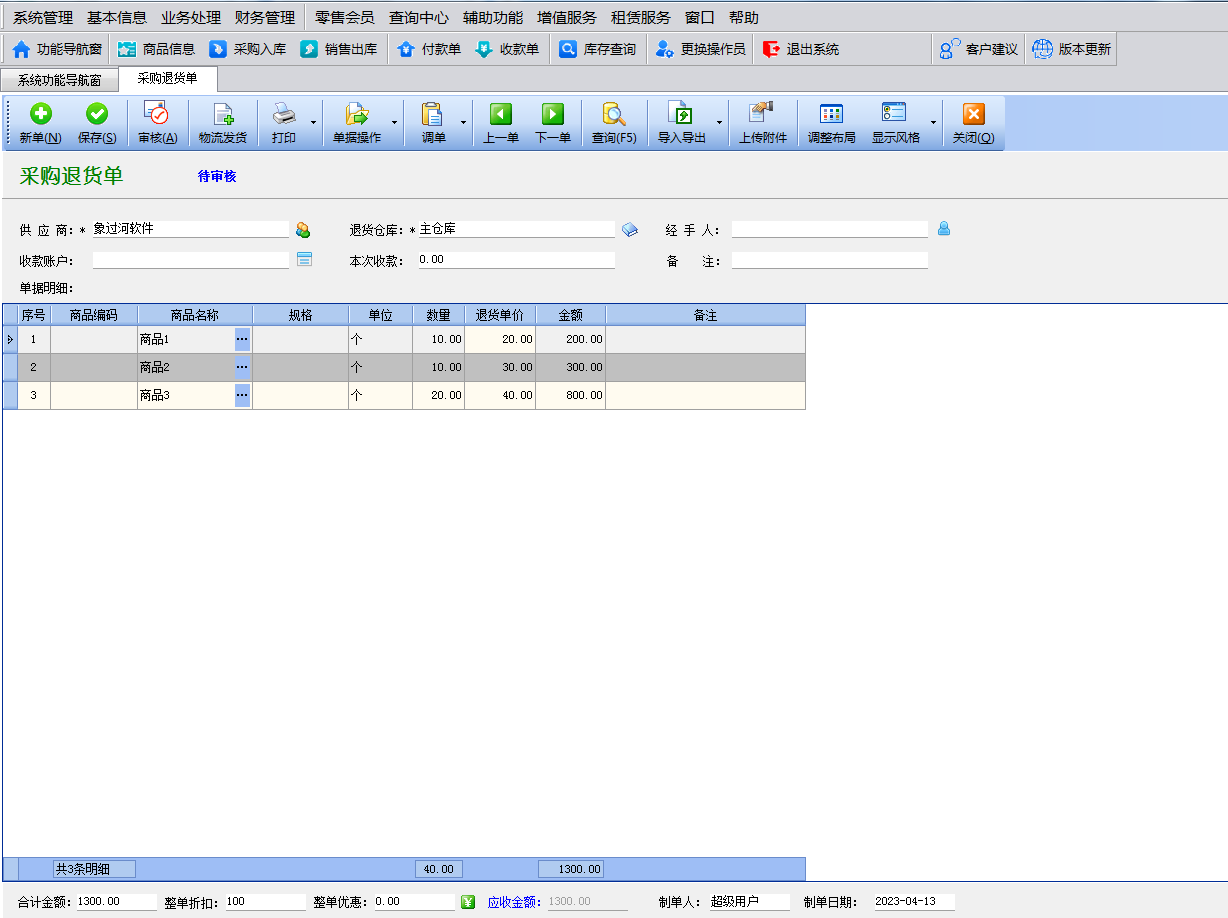Image resolution: width=1228 pixels, height=918 pixels.
Task: Open the 查询中心 menu
Action: pos(419,18)
